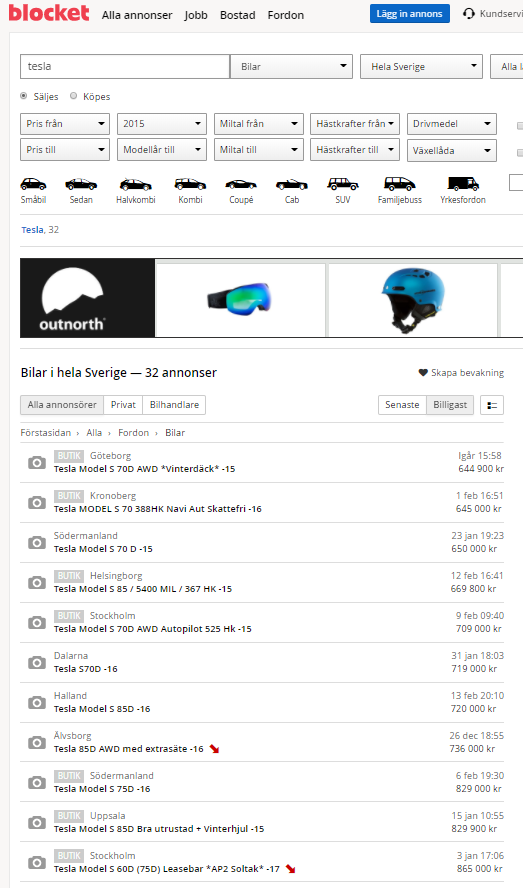Open the Växellåda dropdown
Viewport: 523px width, 888px height.
pyautogui.click(x=452, y=151)
